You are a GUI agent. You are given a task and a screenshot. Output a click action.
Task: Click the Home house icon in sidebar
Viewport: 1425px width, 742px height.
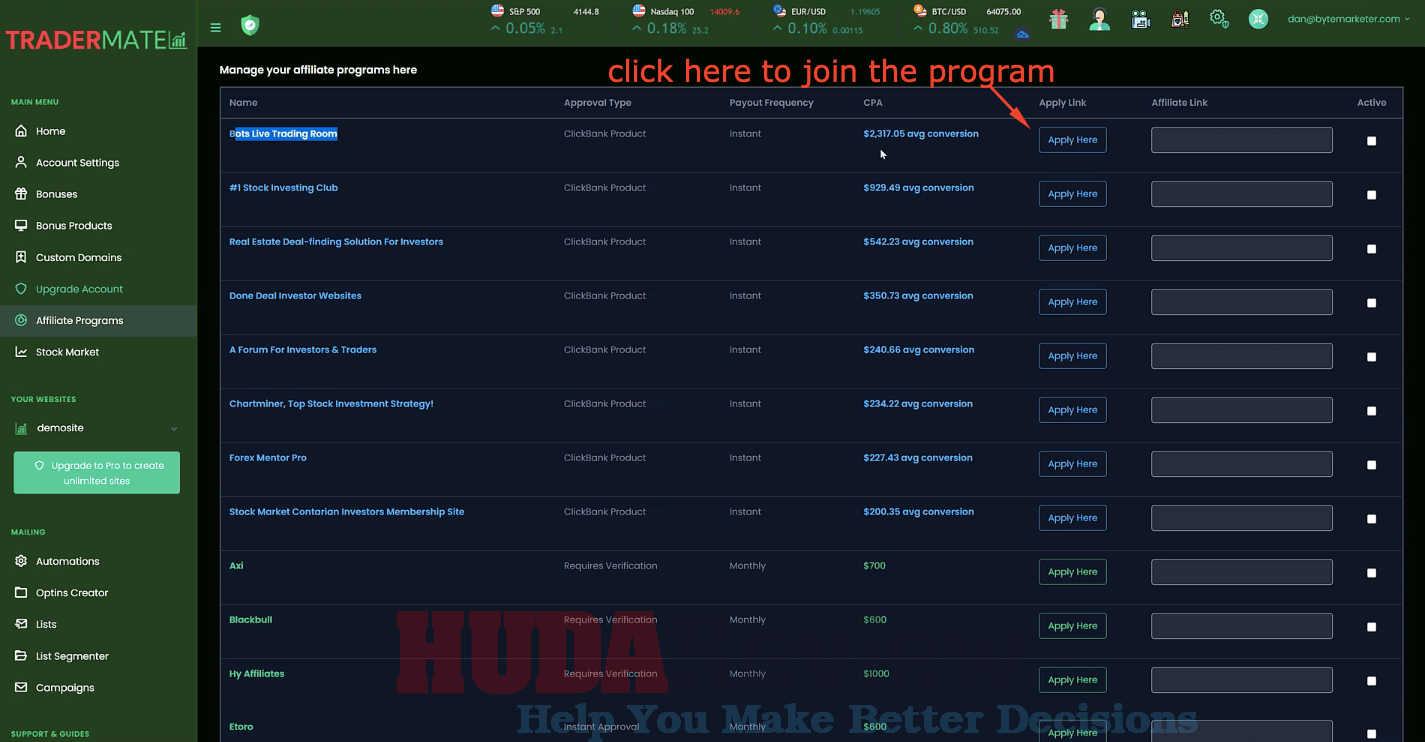pyautogui.click(x=21, y=131)
